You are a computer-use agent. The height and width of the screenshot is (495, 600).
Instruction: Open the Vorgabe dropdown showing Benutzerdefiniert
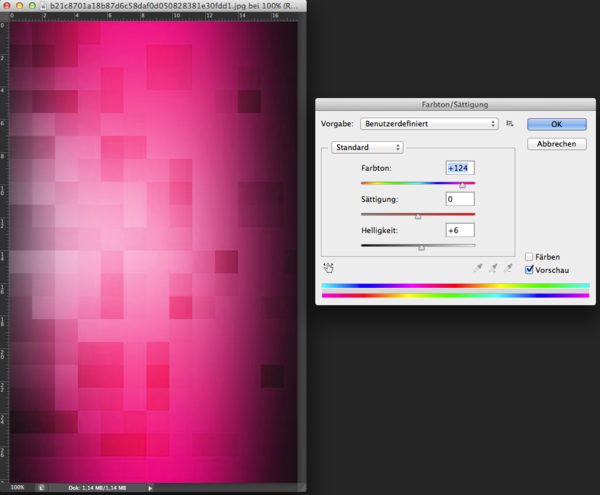point(429,124)
